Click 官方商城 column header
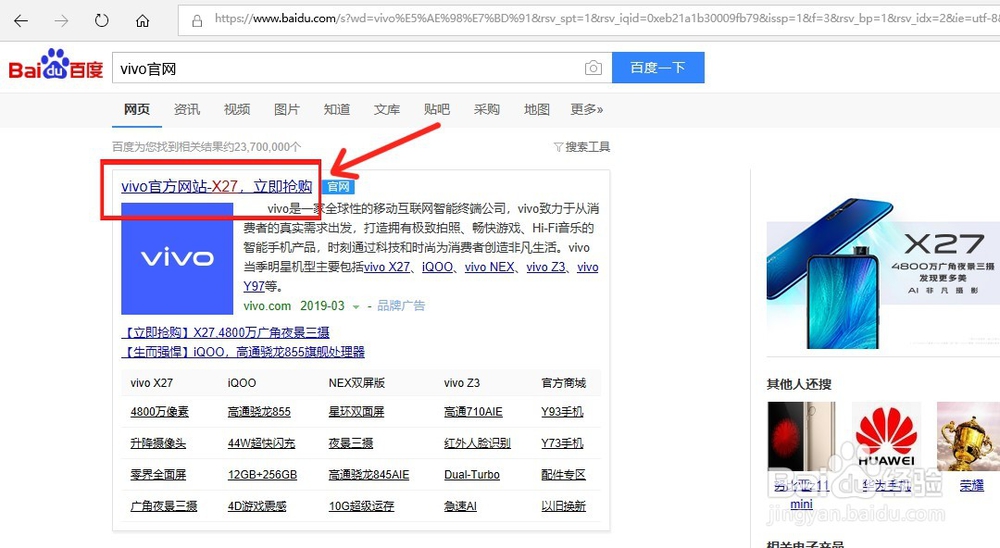 click(x=563, y=383)
